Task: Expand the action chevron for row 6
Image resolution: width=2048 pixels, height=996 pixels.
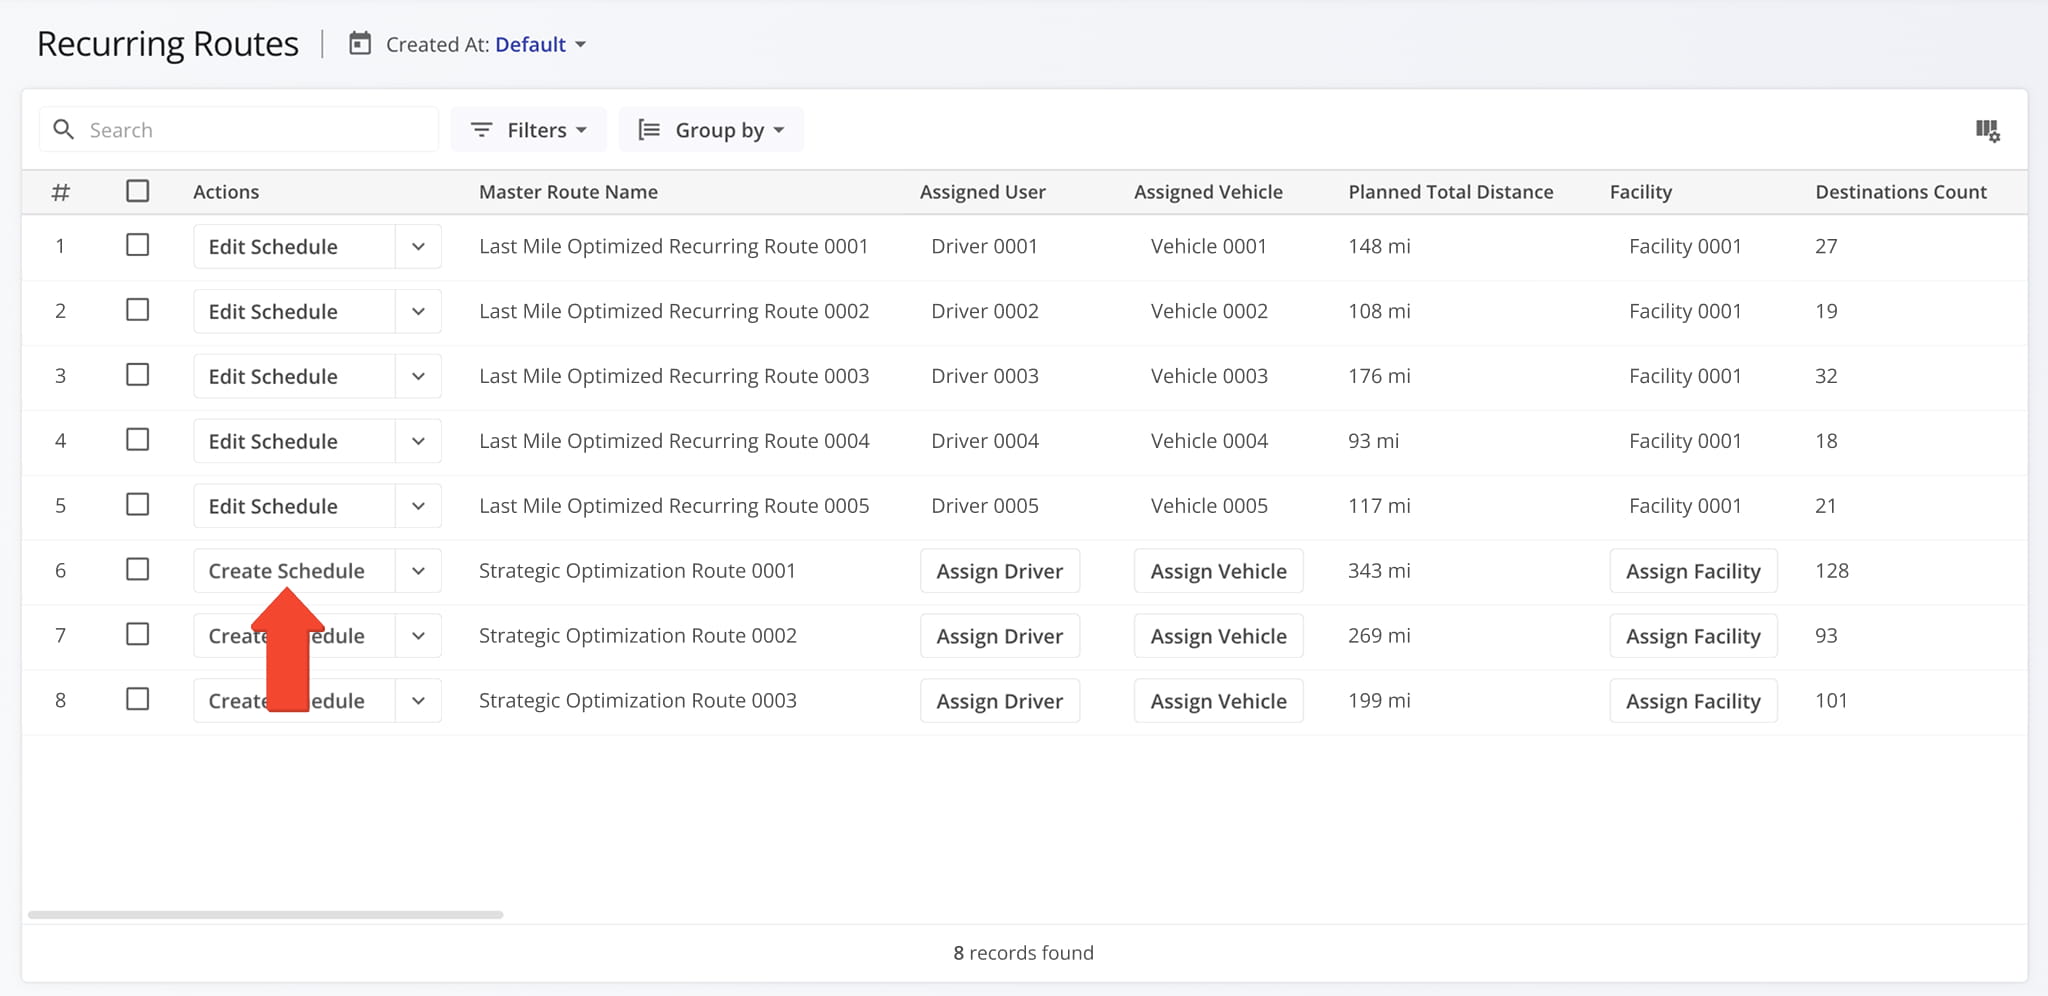Action: coord(418,571)
